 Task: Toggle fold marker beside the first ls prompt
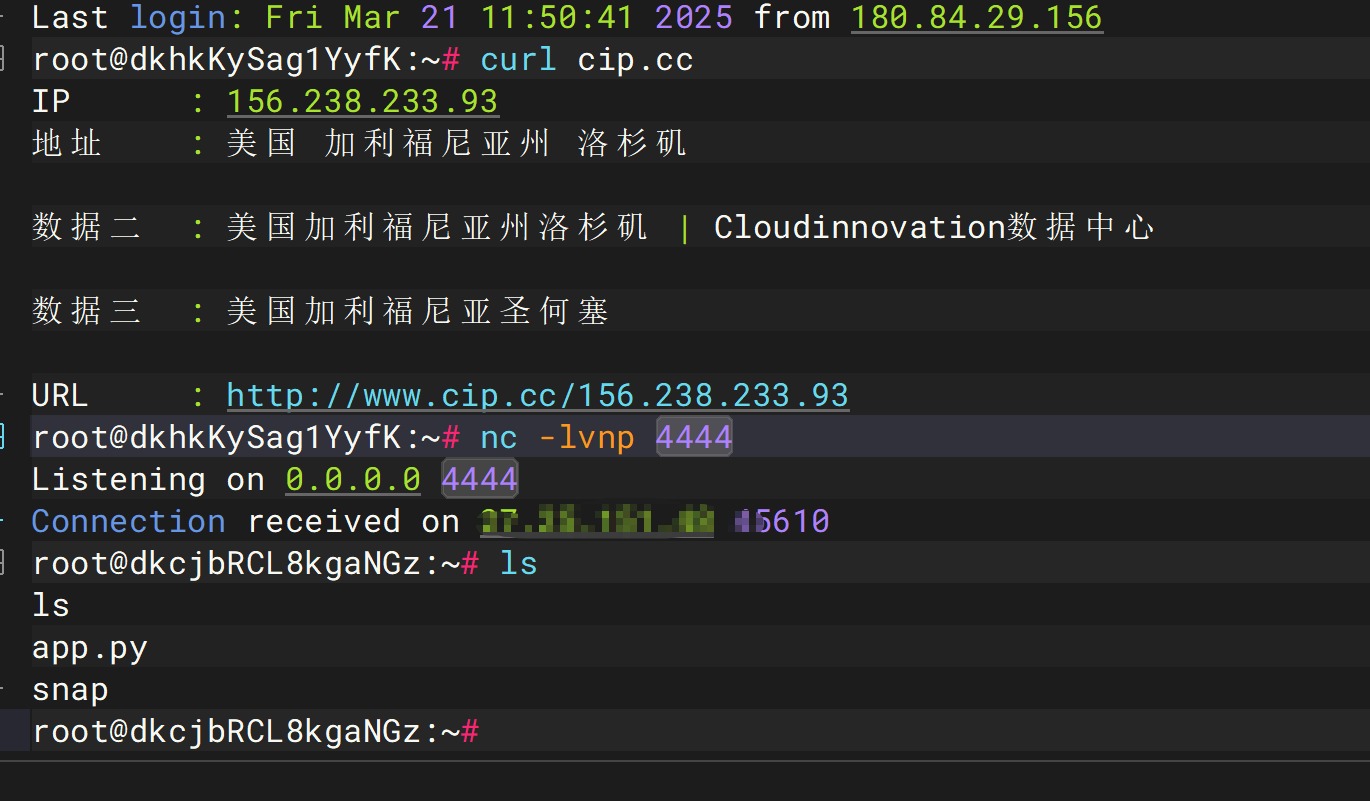point(3,563)
